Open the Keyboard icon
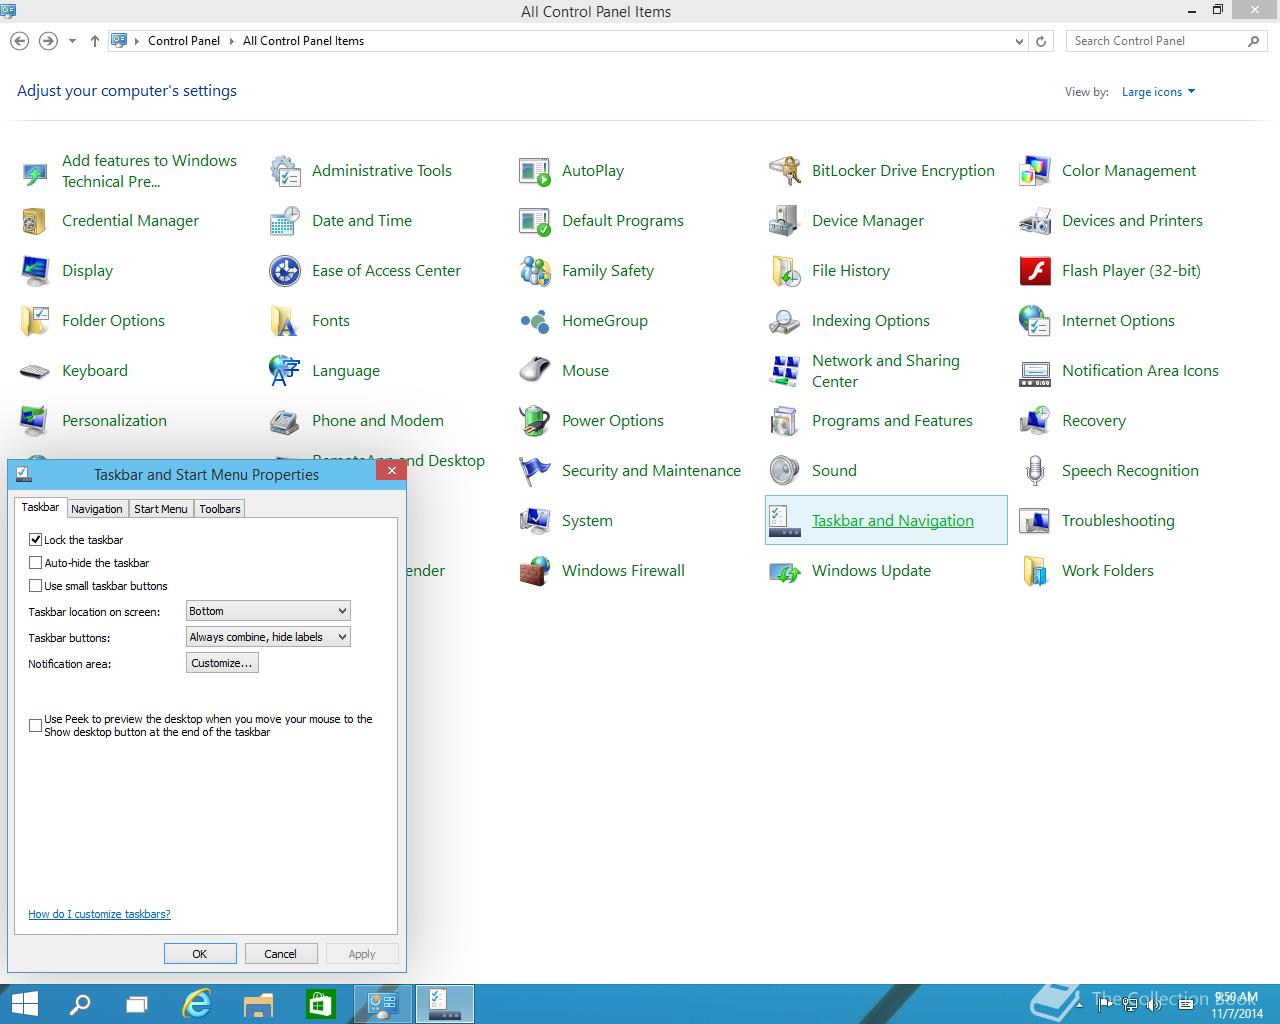This screenshot has height=1024, width=1280. 35,371
